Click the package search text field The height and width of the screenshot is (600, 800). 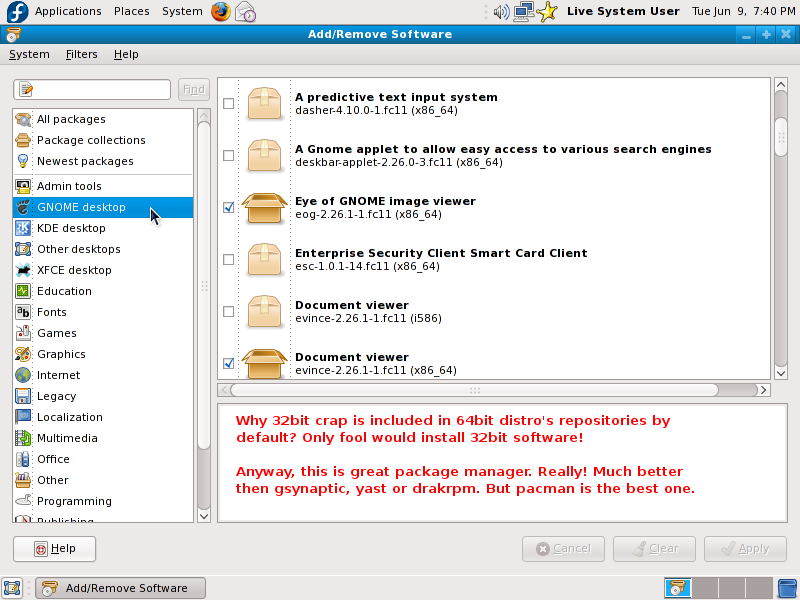92,90
